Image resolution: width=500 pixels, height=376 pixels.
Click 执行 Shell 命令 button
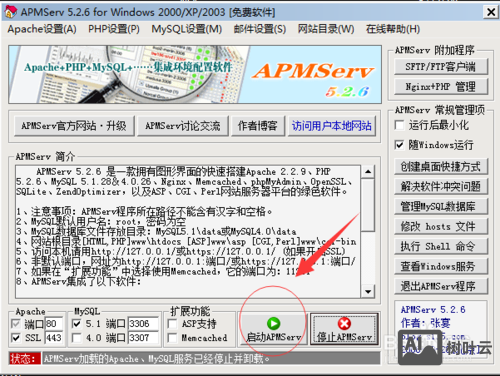pyautogui.click(x=441, y=246)
